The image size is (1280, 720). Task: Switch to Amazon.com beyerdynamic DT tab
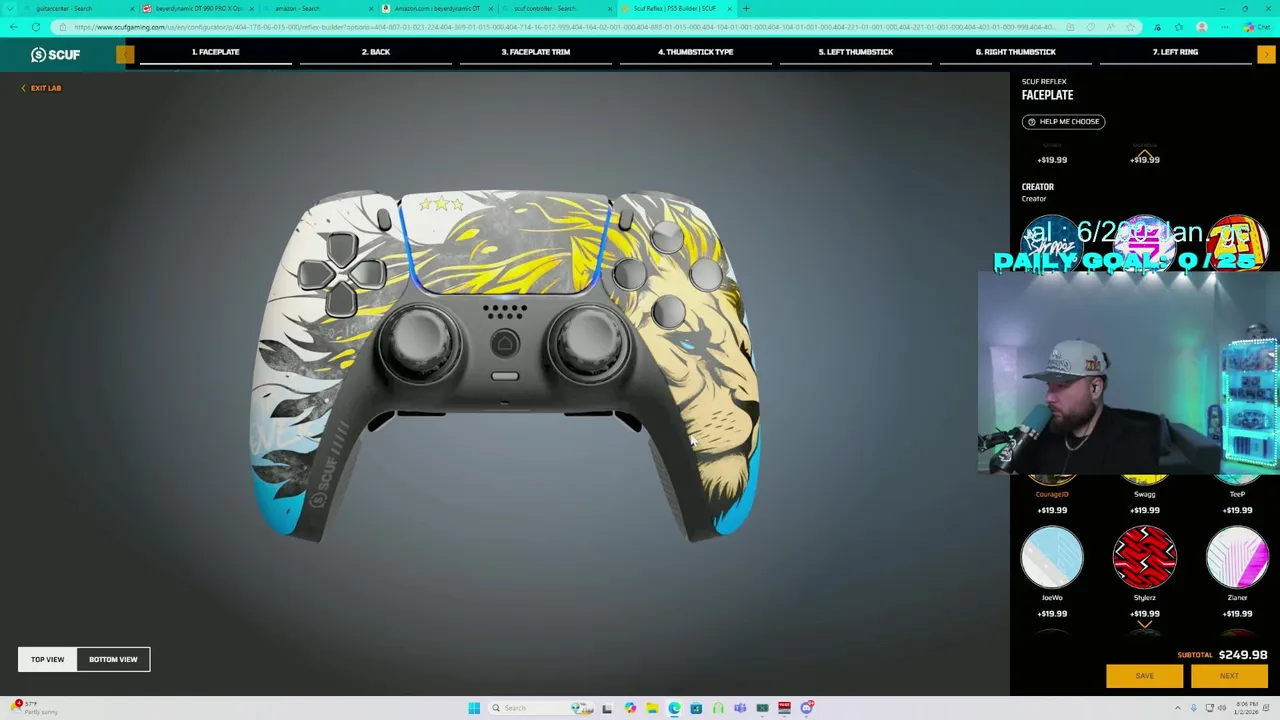click(x=438, y=8)
